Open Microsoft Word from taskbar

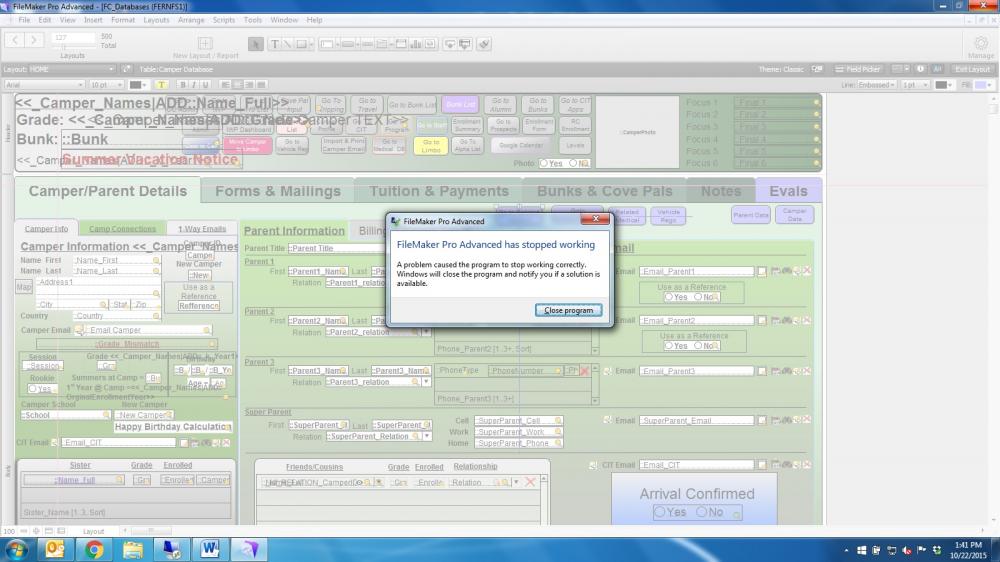pyautogui.click(x=210, y=549)
